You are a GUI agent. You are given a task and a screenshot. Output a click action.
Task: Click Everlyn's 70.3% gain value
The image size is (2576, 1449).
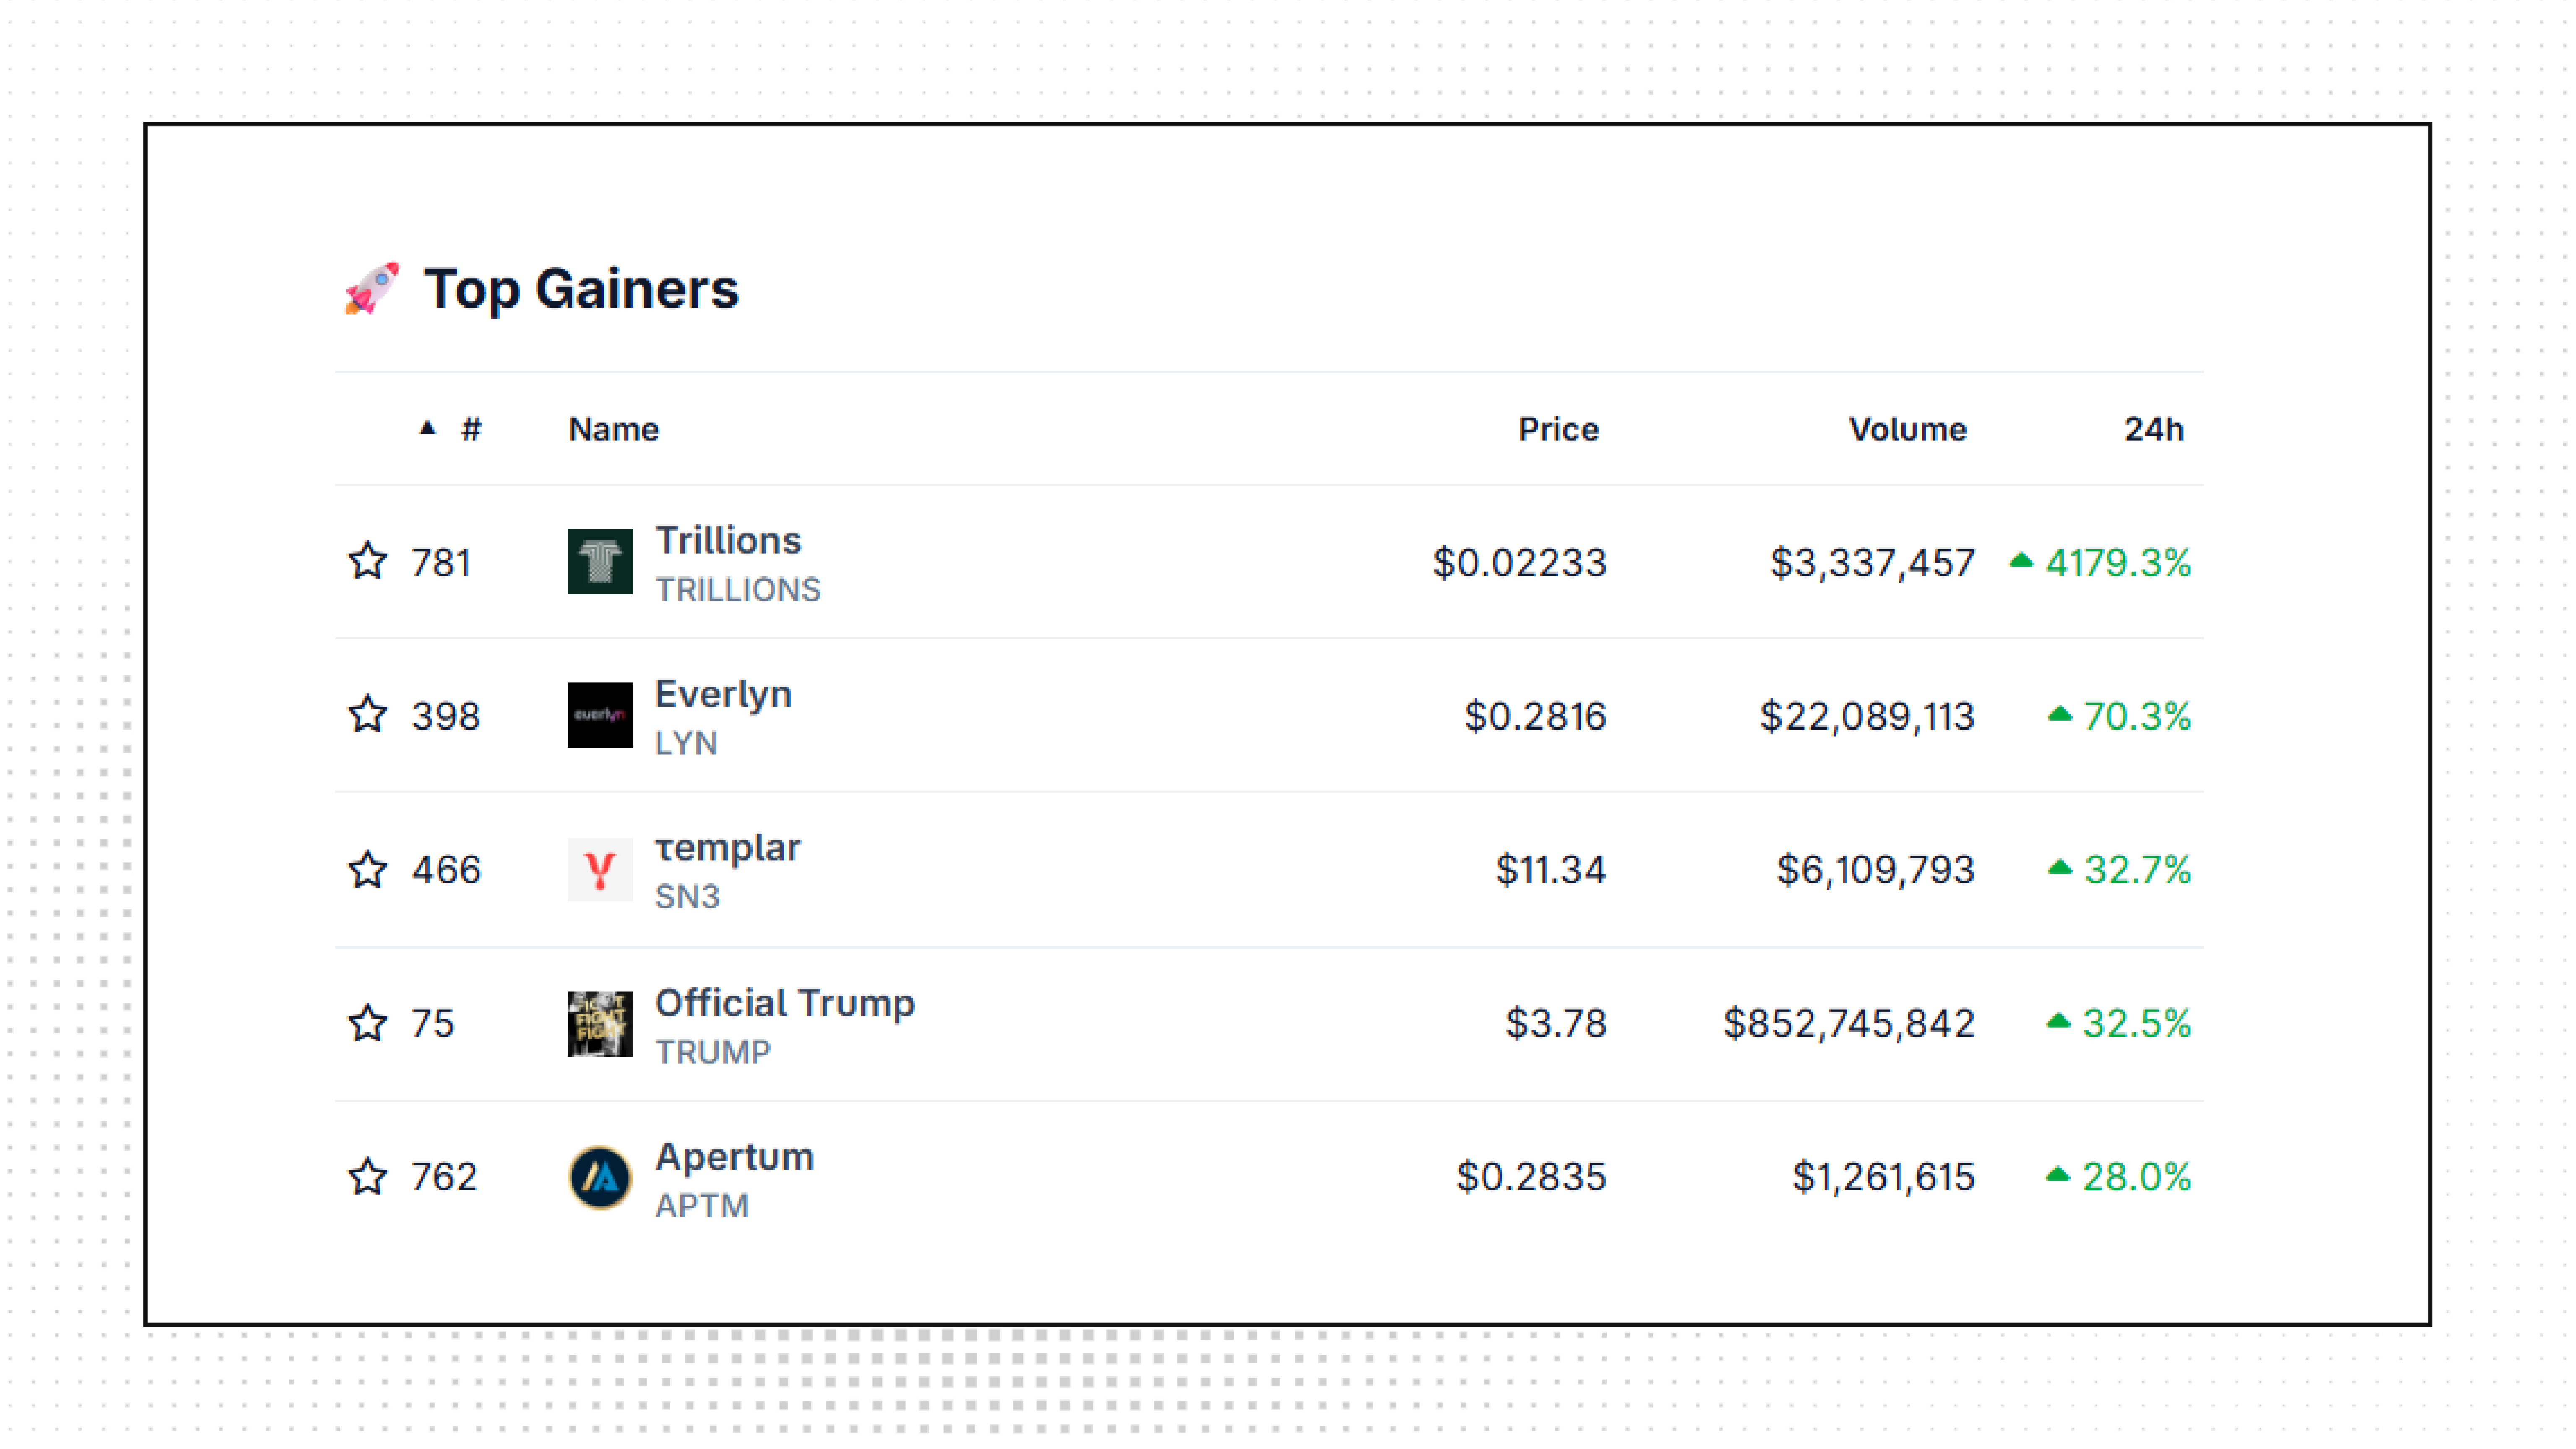2135,716
